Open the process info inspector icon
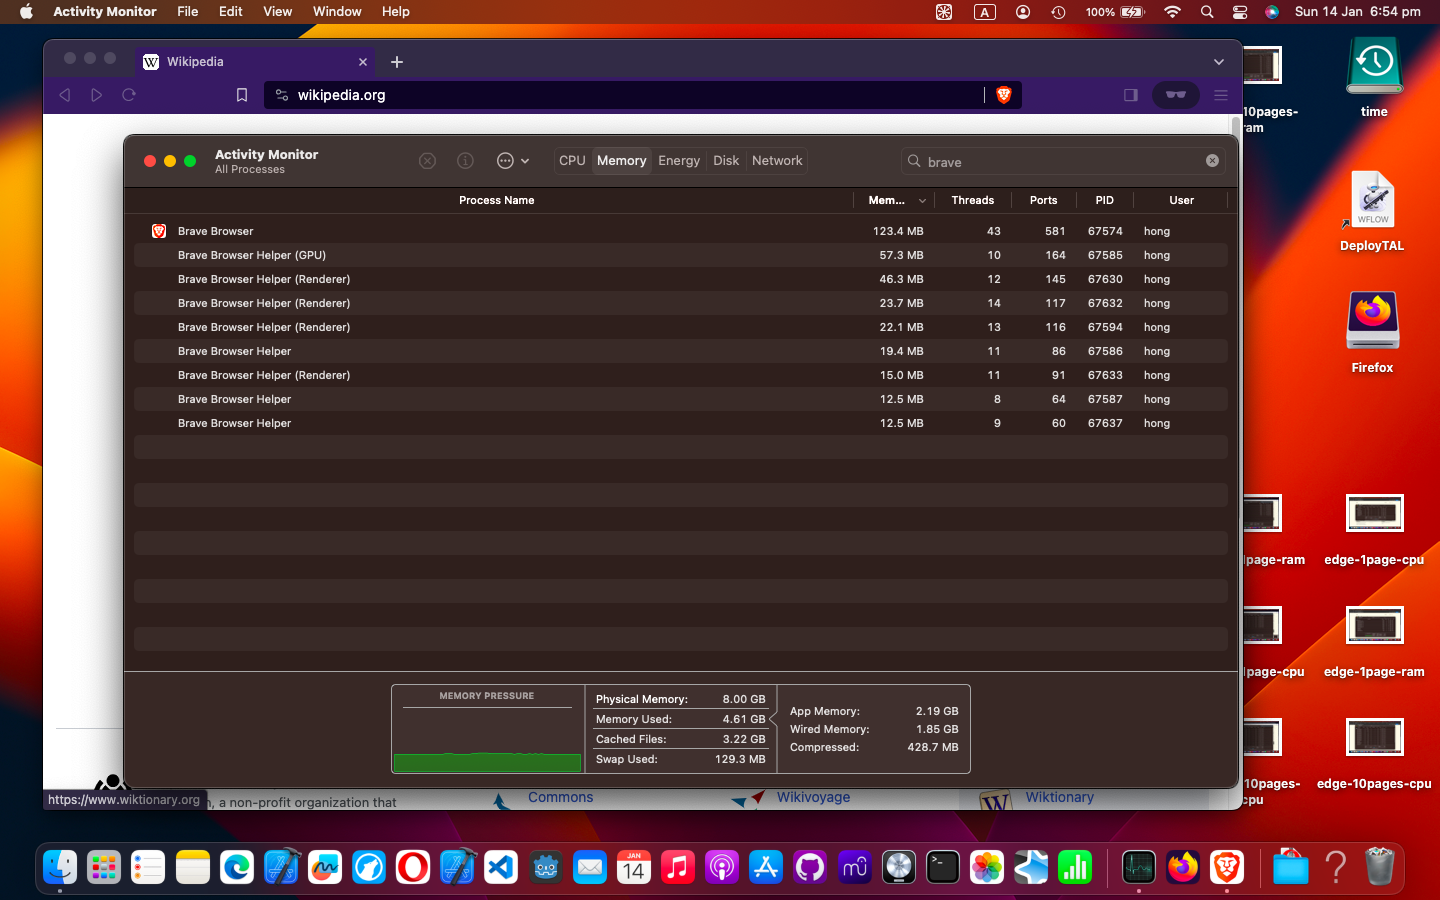The width and height of the screenshot is (1440, 900). 465,161
